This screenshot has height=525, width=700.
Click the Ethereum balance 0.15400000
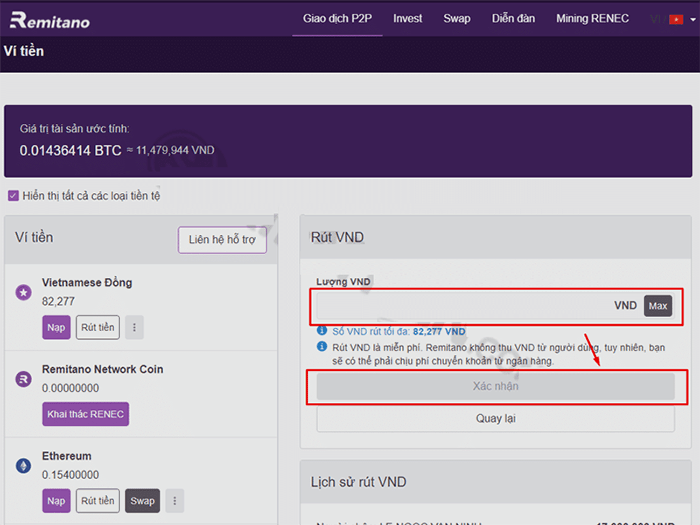[71, 475]
